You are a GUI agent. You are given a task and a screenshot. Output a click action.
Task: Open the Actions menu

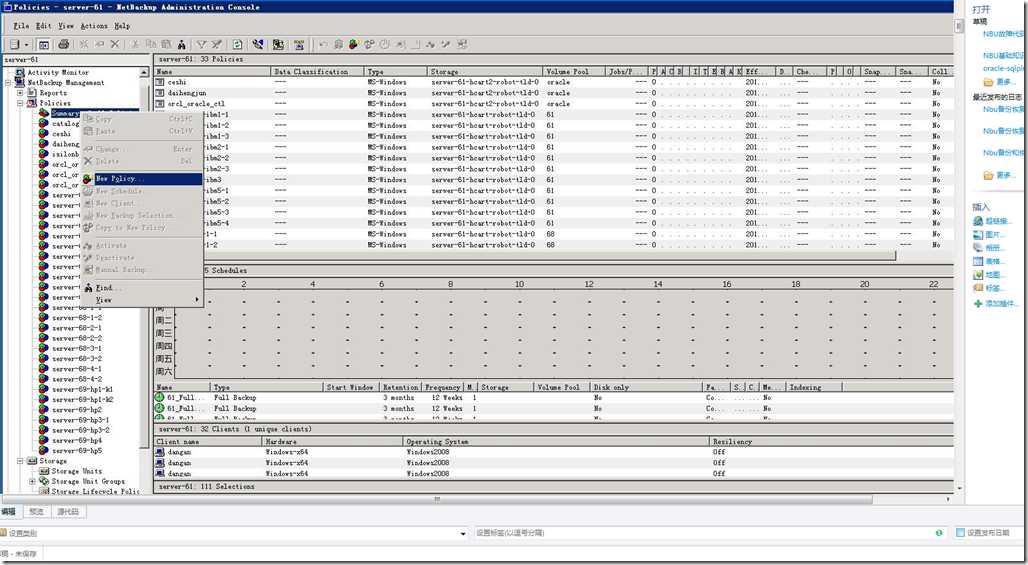click(94, 26)
